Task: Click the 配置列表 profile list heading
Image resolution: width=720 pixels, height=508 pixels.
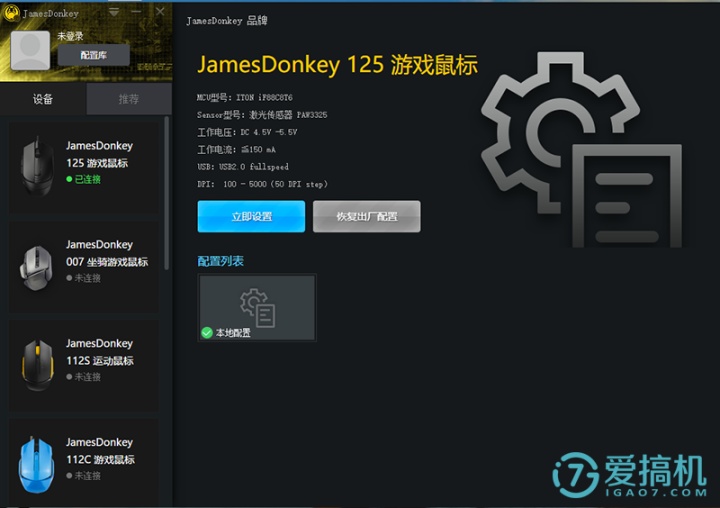Action: pos(220,261)
